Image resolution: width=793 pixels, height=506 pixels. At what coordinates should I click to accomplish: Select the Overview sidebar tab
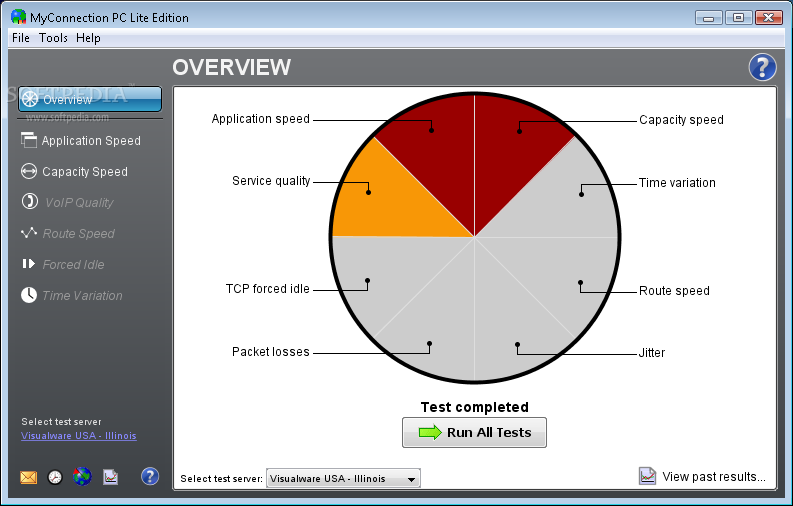coord(90,99)
